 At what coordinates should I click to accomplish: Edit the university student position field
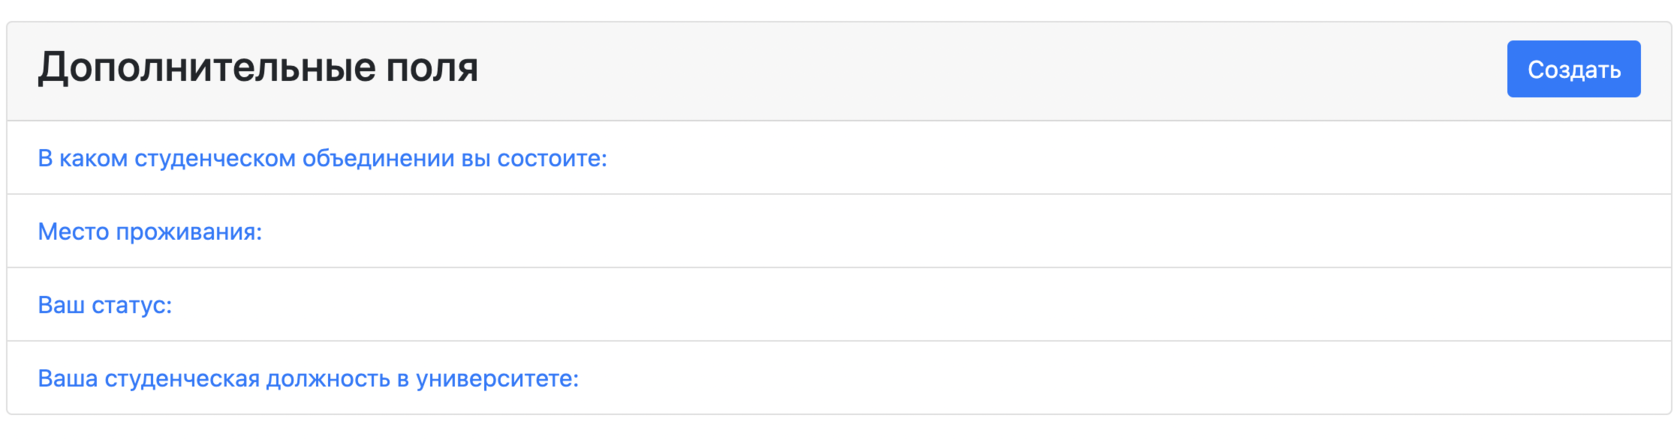click(307, 378)
